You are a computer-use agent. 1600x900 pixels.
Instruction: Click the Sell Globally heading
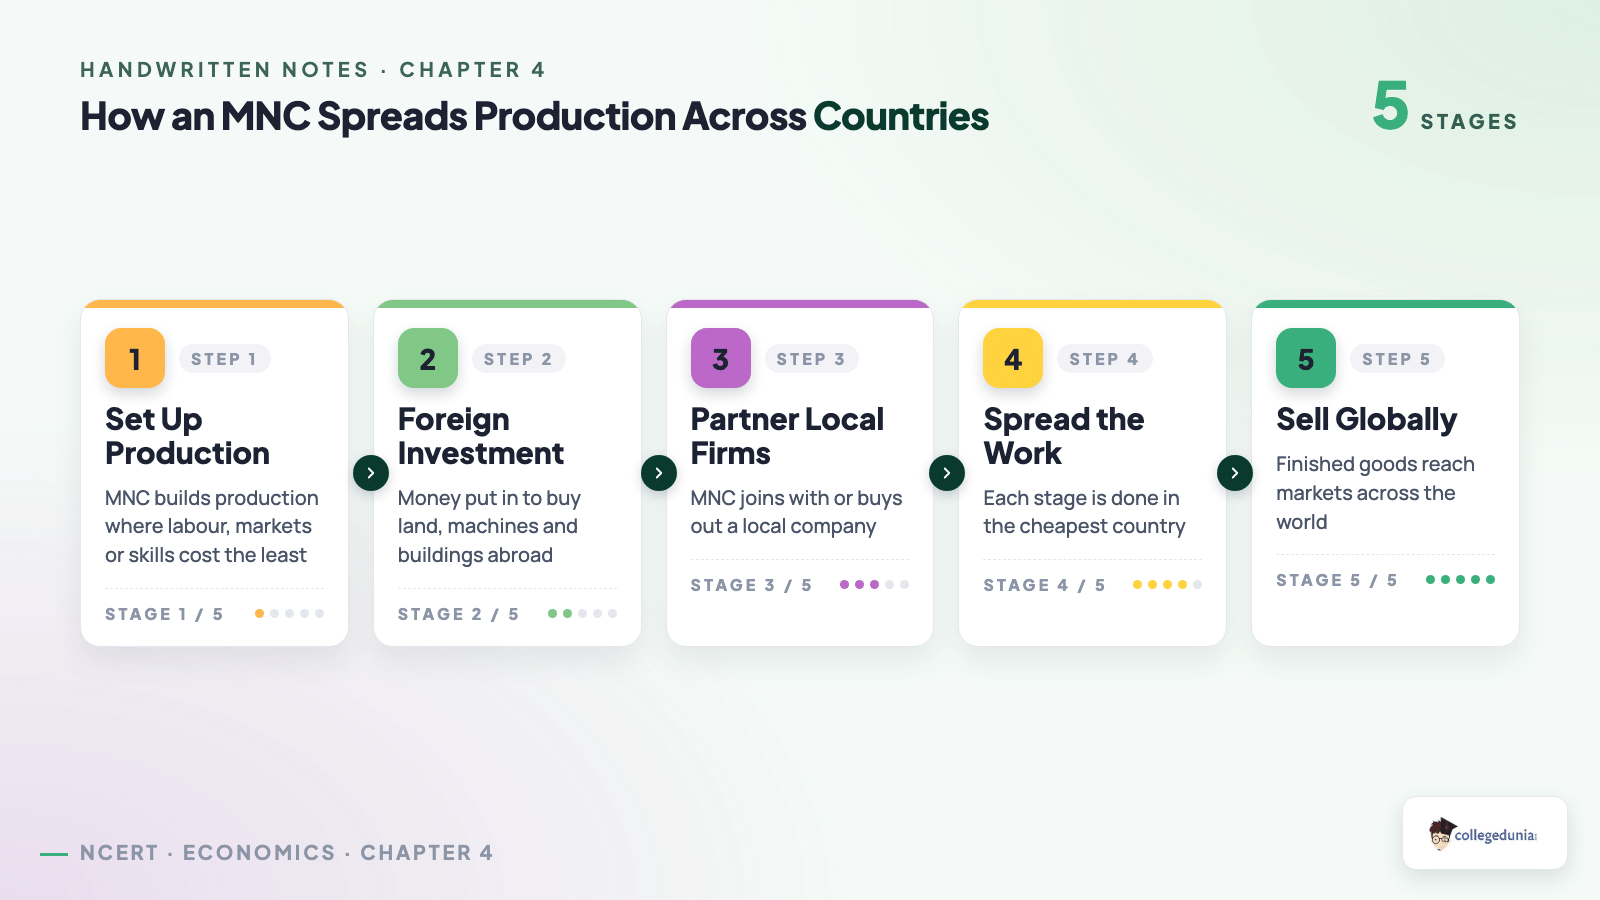click(x=1366, y=420)
